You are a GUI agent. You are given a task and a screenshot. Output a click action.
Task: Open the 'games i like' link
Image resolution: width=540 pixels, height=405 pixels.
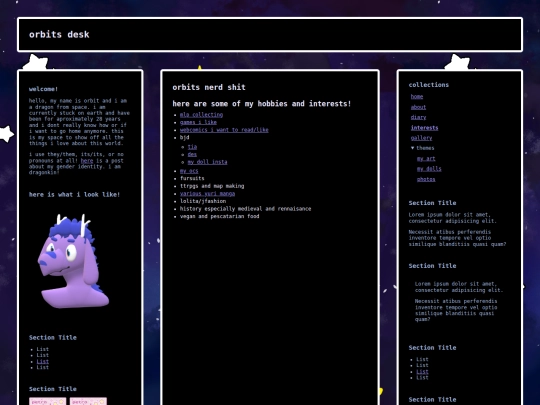tap(198, 122)
